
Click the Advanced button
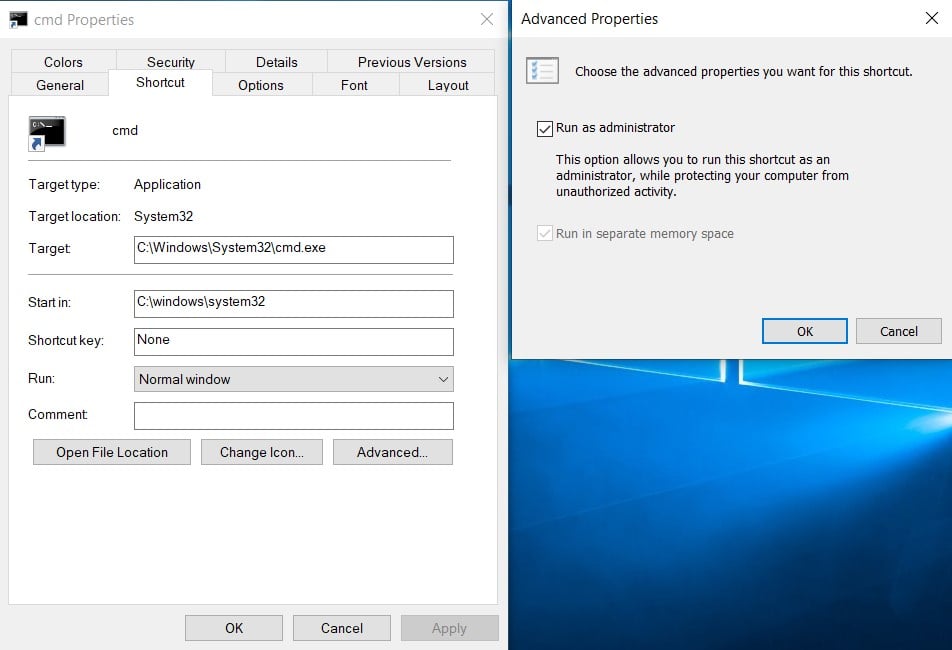click(x=392, y=452)
